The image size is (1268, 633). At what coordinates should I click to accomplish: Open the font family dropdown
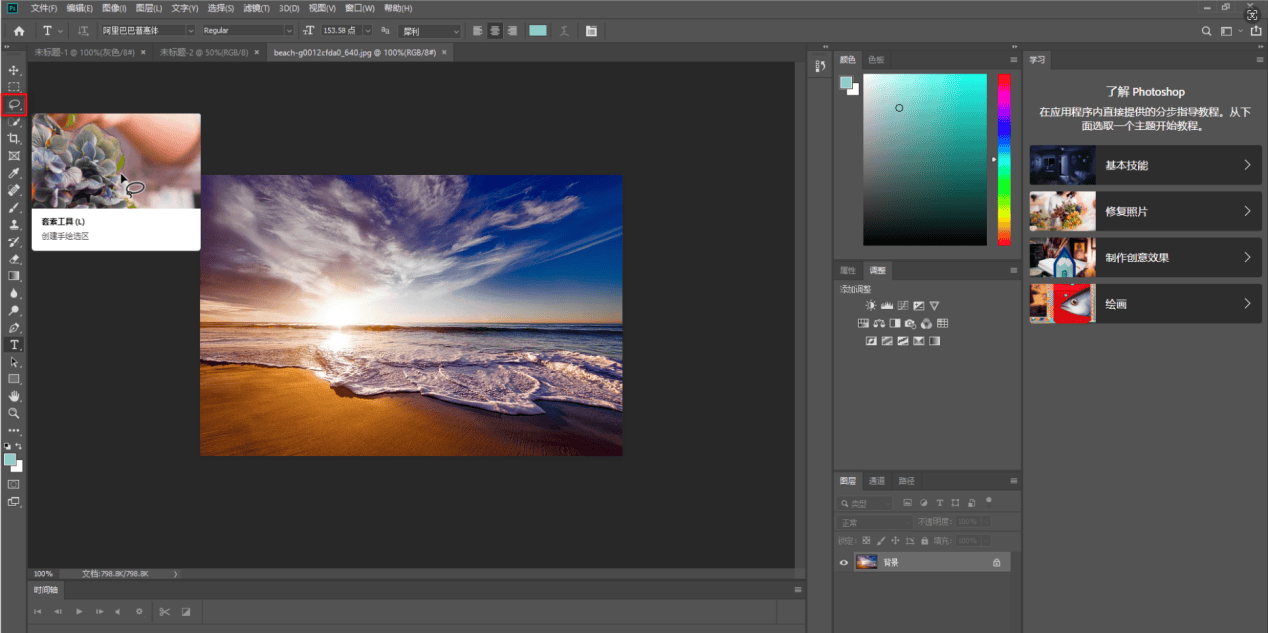coord(148,31)
